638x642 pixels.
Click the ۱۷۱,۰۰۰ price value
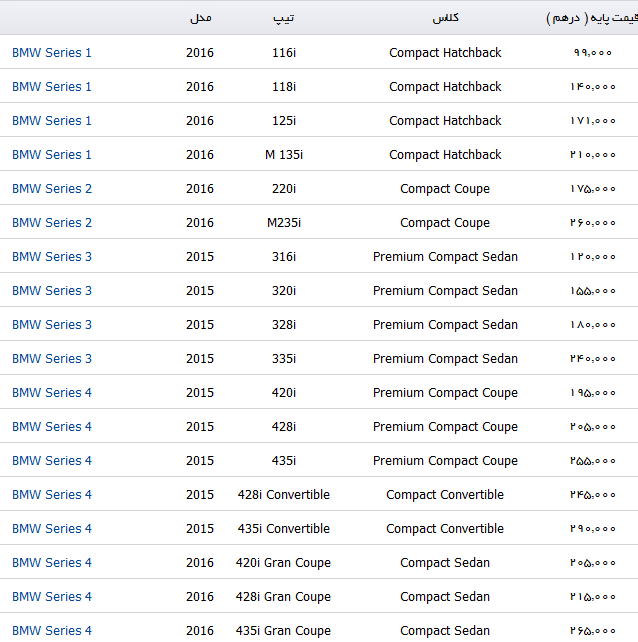pyautogui.click(x=593, y=121)
